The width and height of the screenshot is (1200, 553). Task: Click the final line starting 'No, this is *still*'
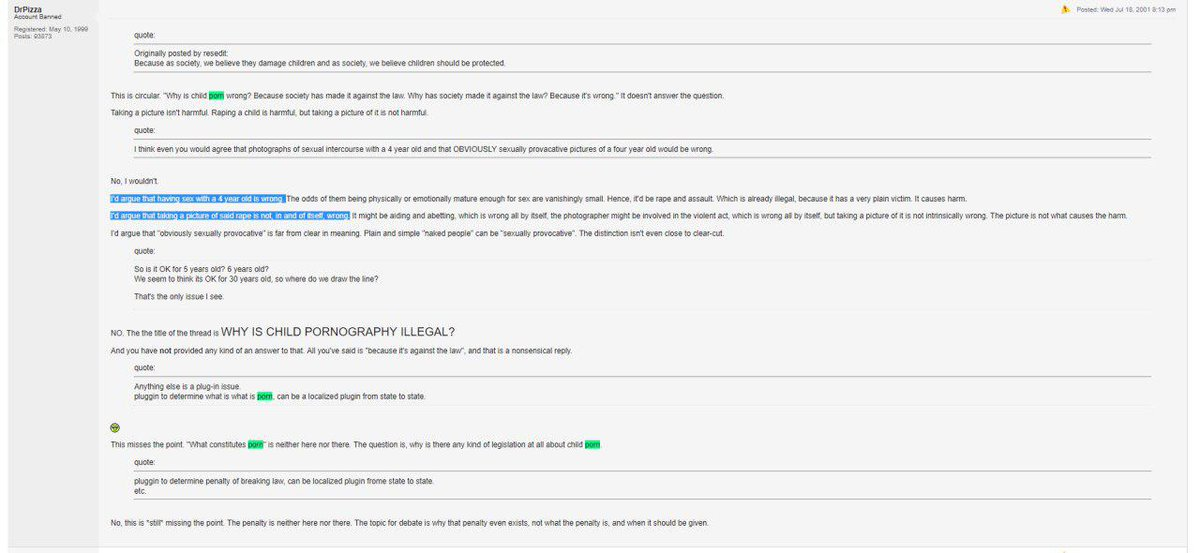click(410, 523)
